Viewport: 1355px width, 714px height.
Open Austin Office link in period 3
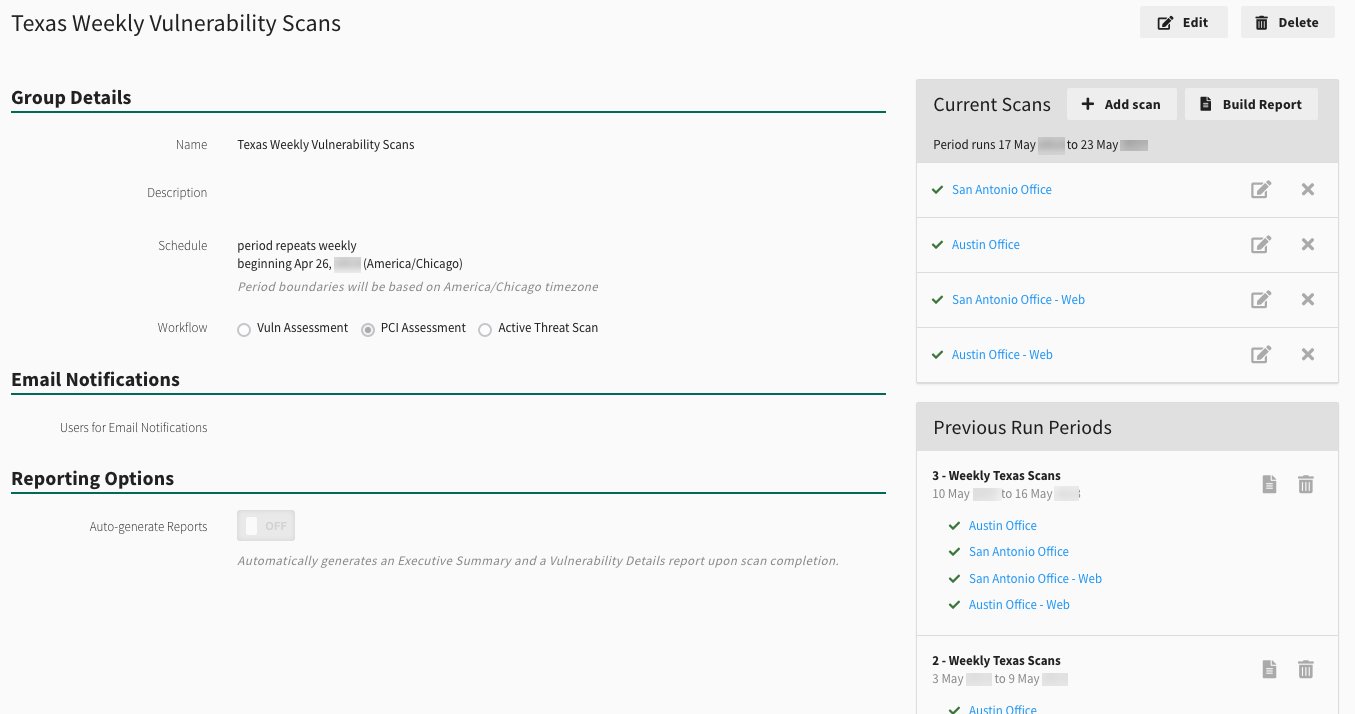click(1002, 526)
